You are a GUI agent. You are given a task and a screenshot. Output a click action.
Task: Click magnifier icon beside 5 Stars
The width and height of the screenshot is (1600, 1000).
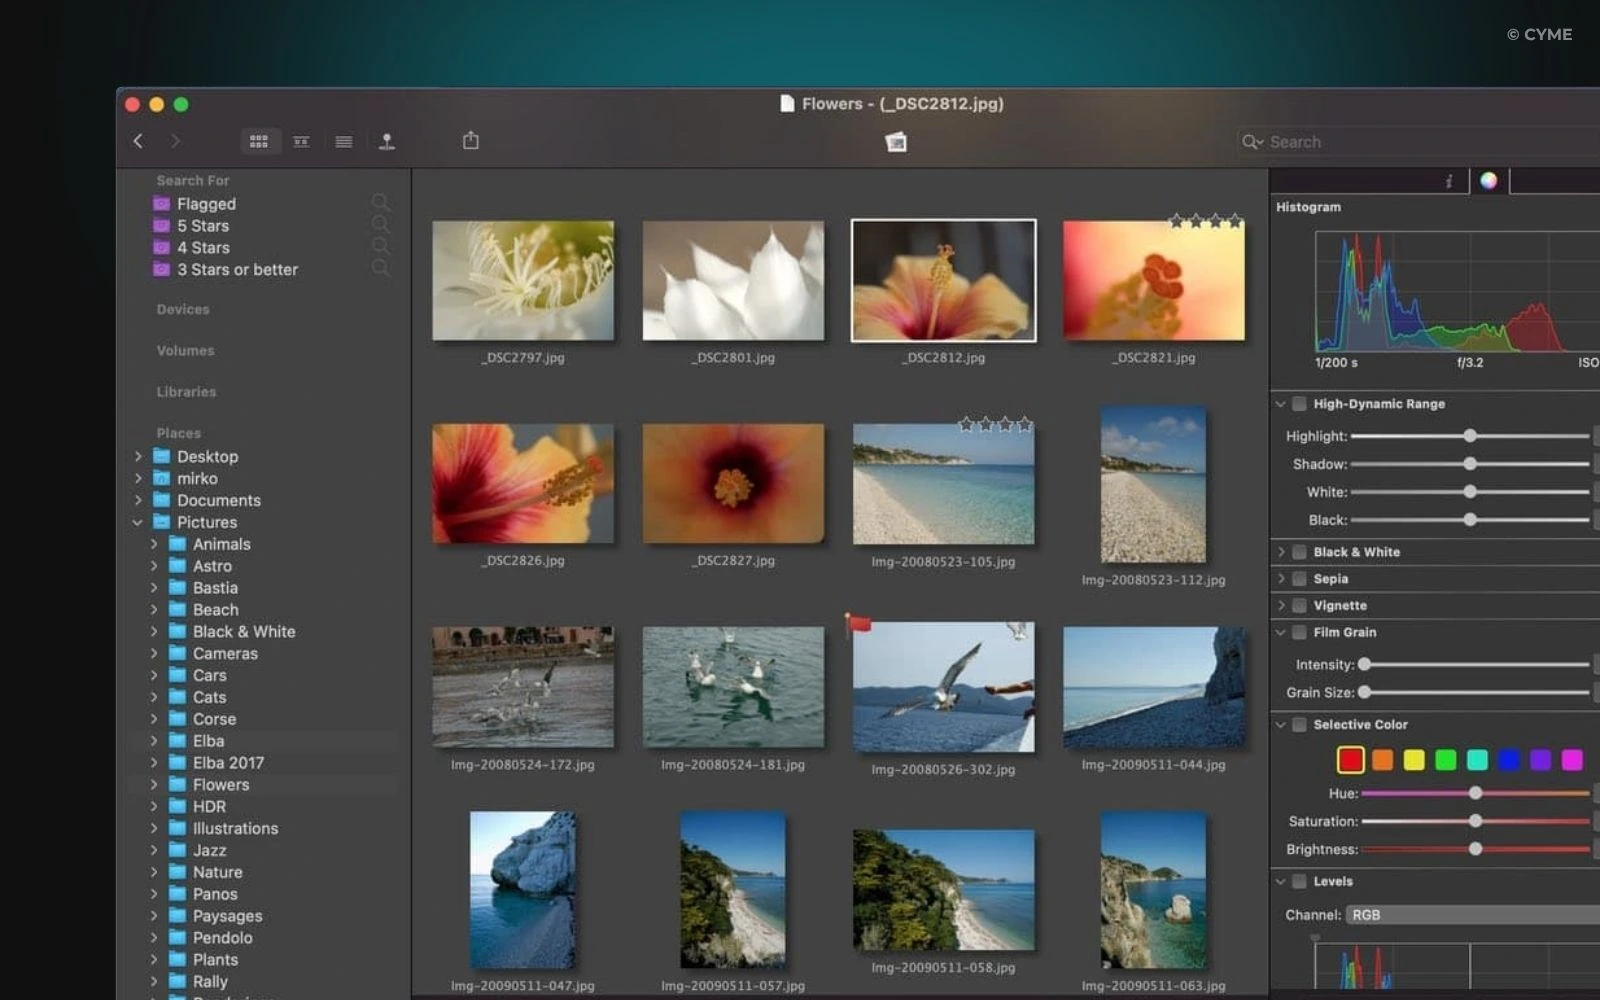pos(381,225)
